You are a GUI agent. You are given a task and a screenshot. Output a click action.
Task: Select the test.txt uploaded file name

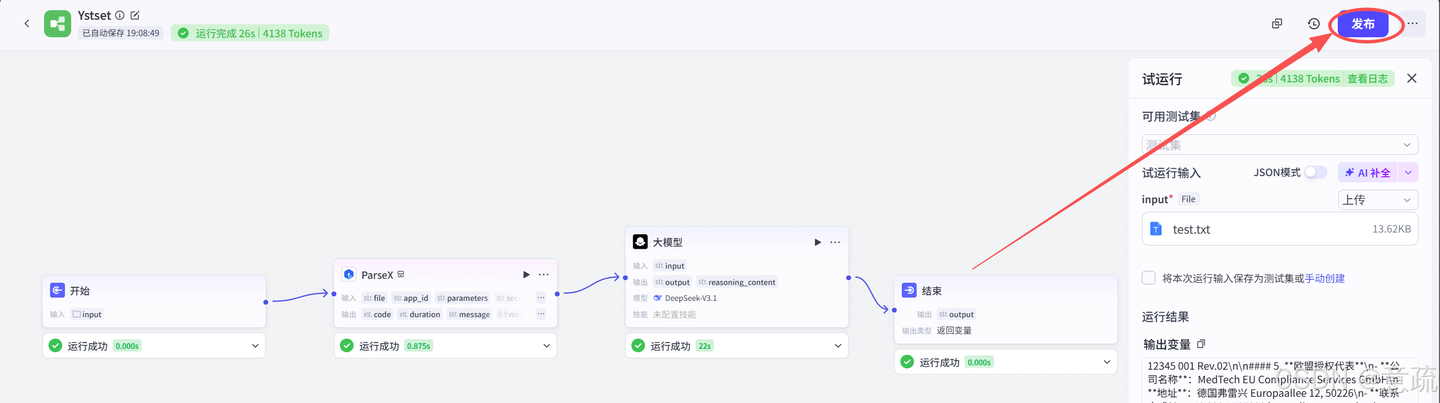pos(1191,229)
